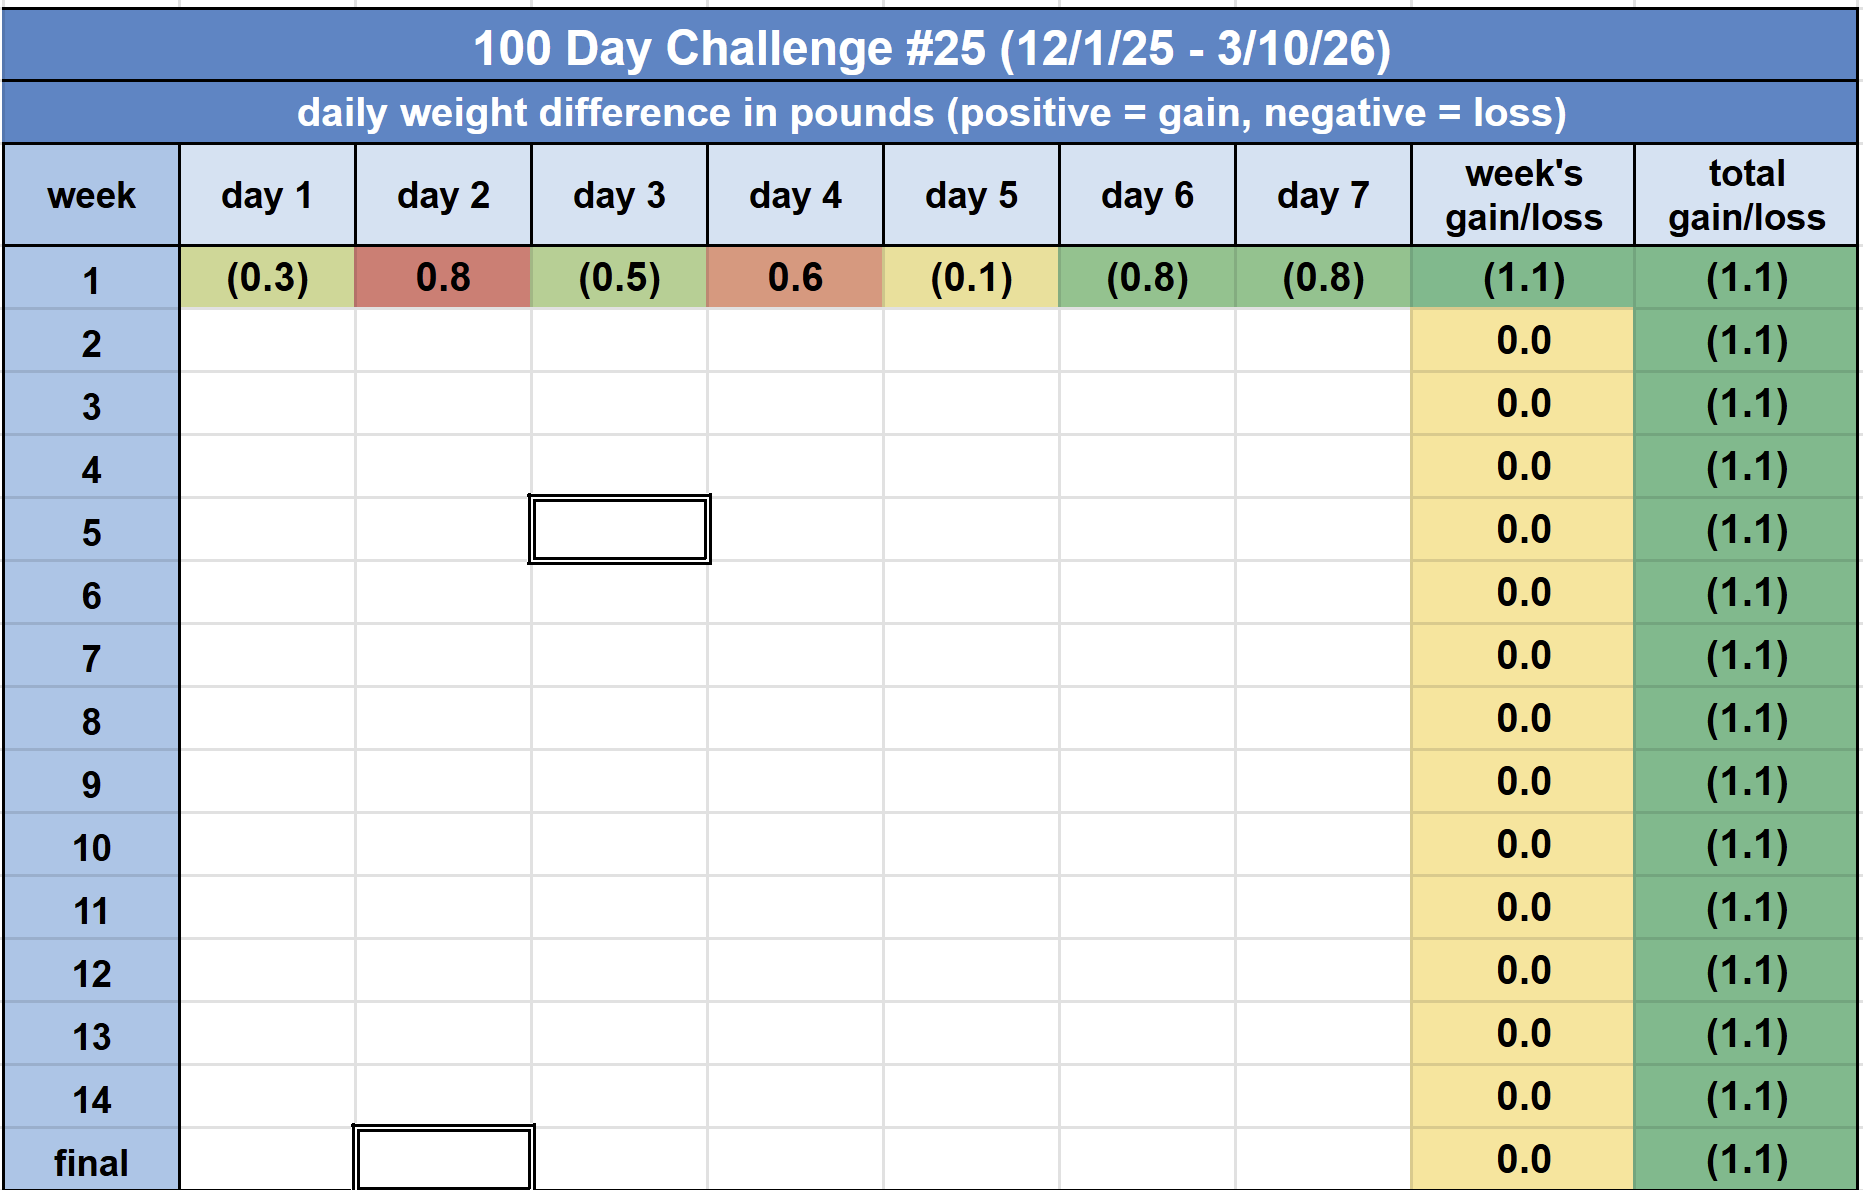The width and height of the screenshot is (1863, 1190).
Task: Click the "week" column header cell
Action: [91, 195]
